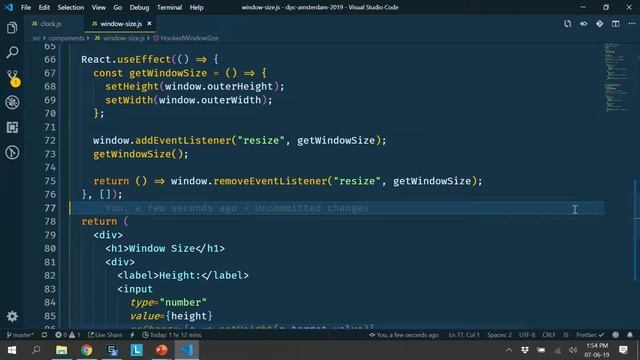Click the components breadcrumb segment
This screenshot has width=640, height=360.
click(66, 38)
